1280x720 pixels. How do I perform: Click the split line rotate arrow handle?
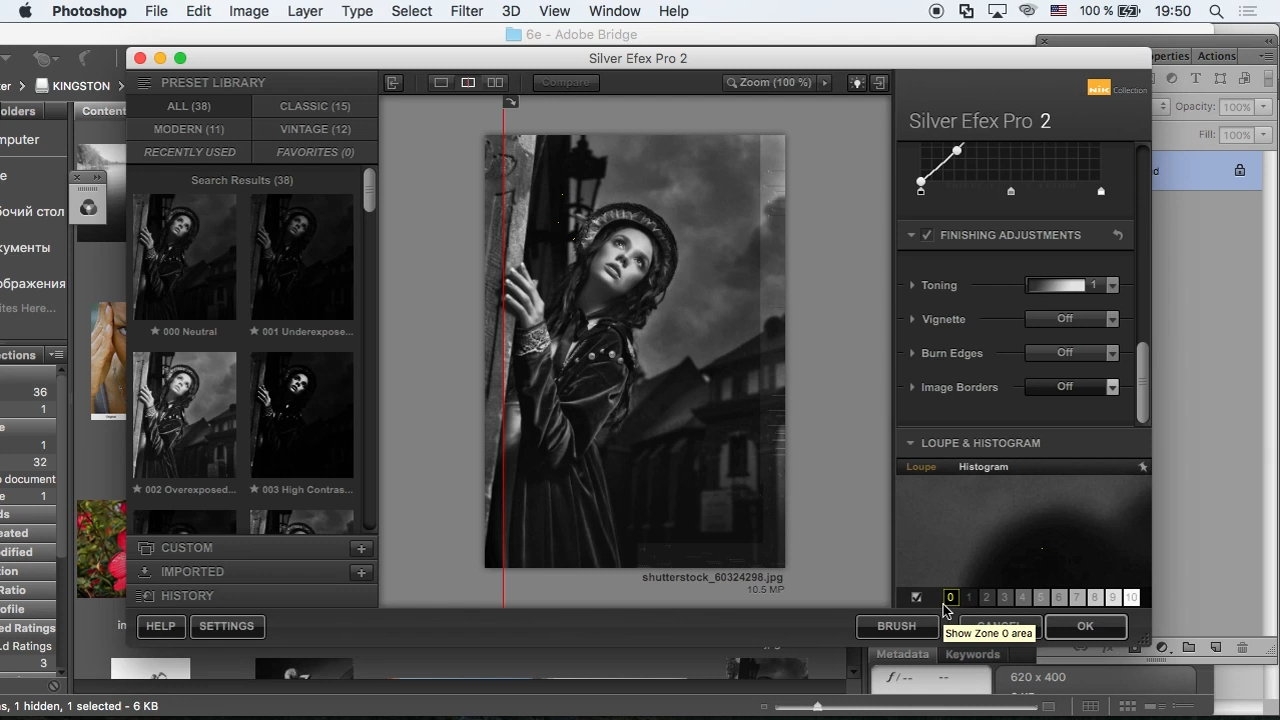[x=511, y=102]
